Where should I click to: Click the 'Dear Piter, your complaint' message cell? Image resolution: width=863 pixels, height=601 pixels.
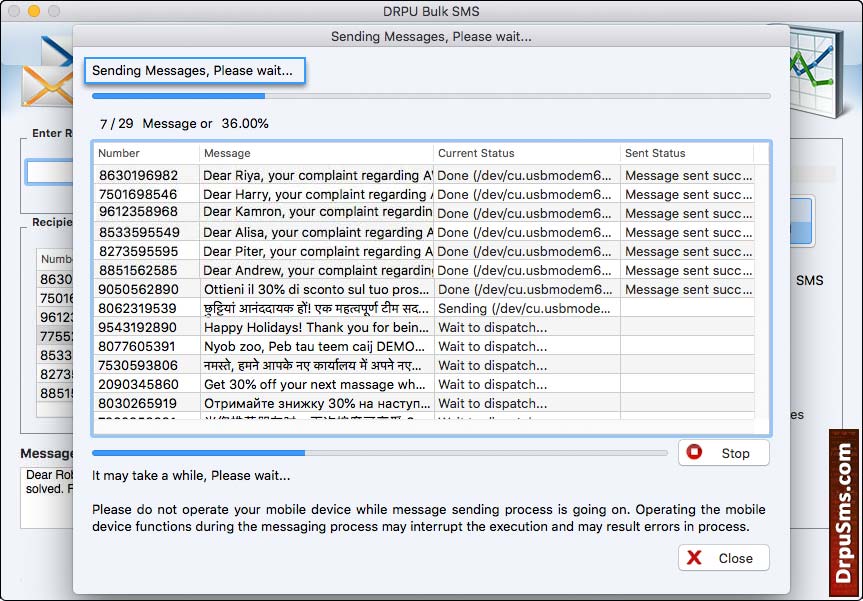pos(317,252)
